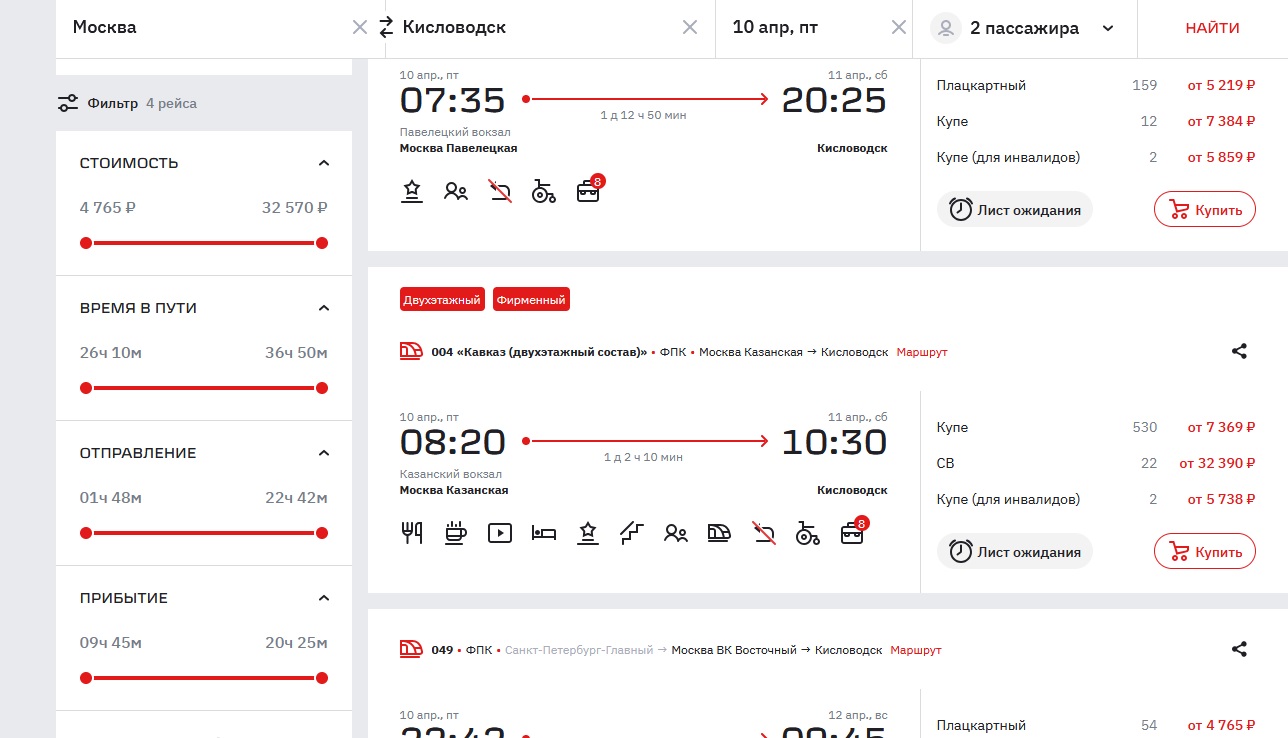Click the left handle of the Отправление slider
The image size is (1288, 738).
tap(86, 533)
